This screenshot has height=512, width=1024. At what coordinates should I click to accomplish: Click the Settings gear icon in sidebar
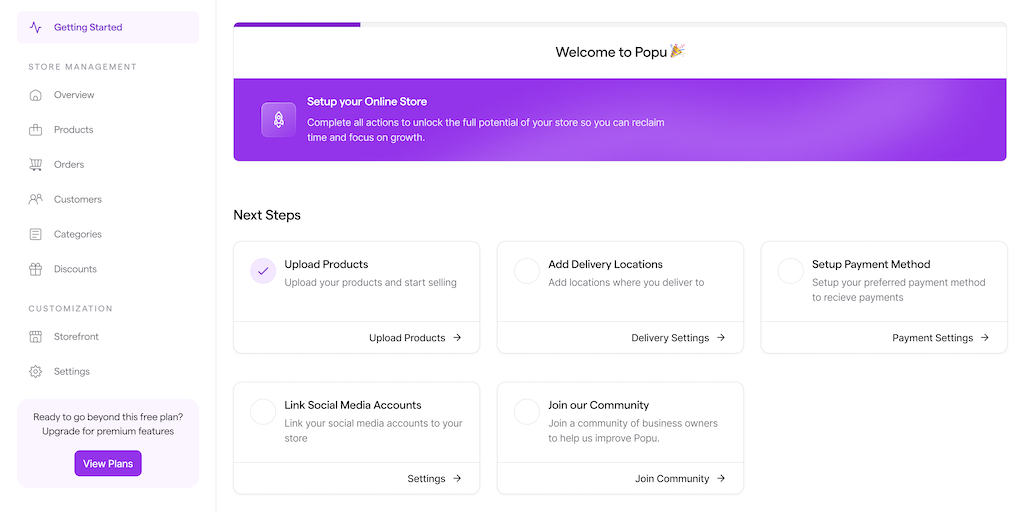click(36, 372)
